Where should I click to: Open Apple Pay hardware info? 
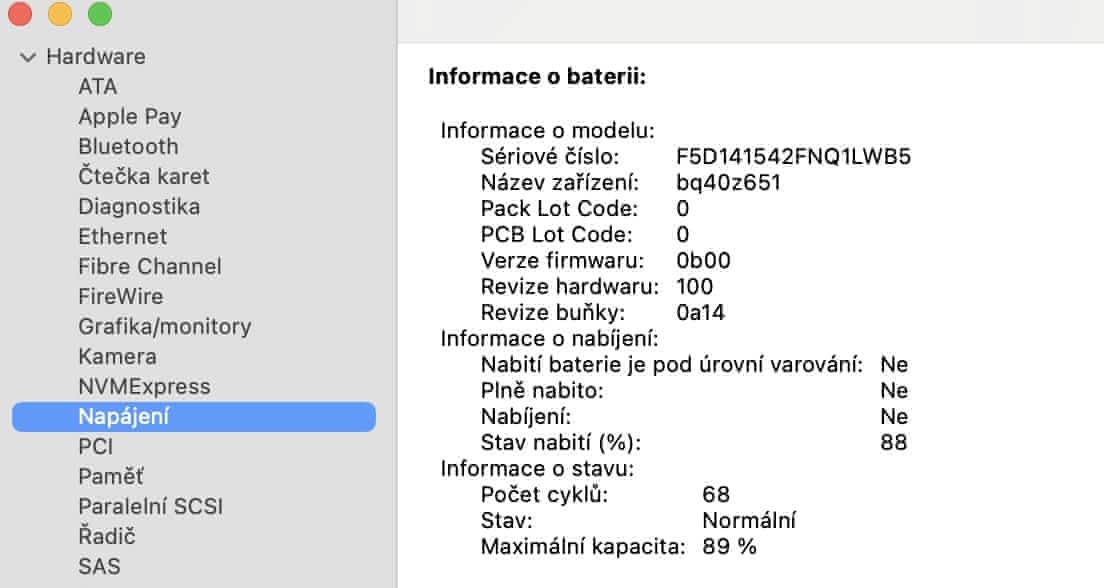[130, 117]
